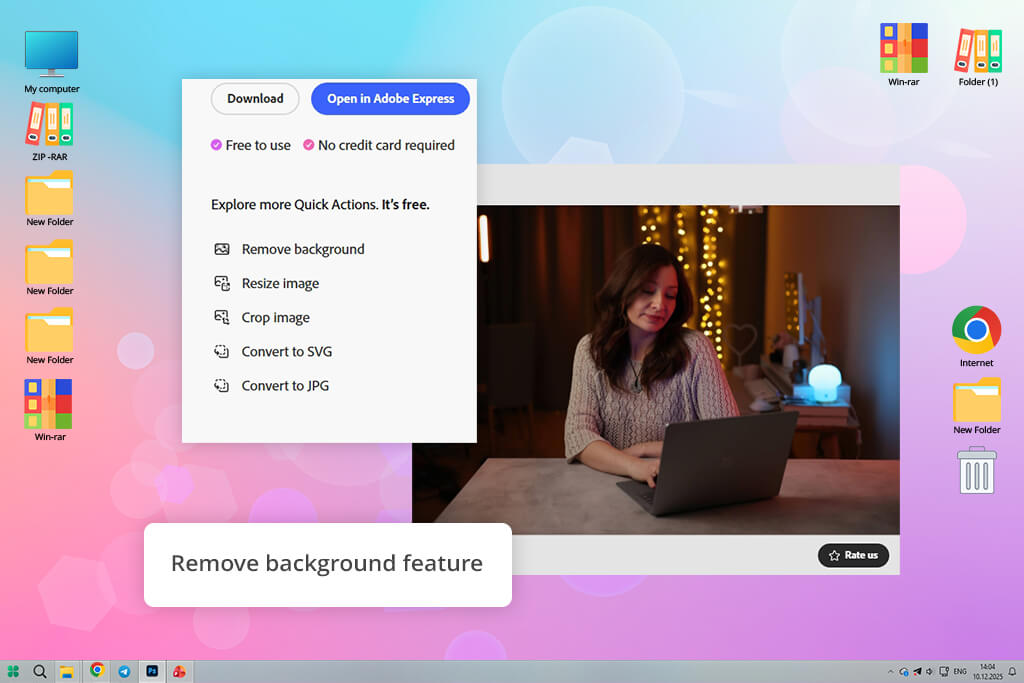This screenshot has height=683, width=1024.
Task: Click the network display tray icon
Action: 944,671
